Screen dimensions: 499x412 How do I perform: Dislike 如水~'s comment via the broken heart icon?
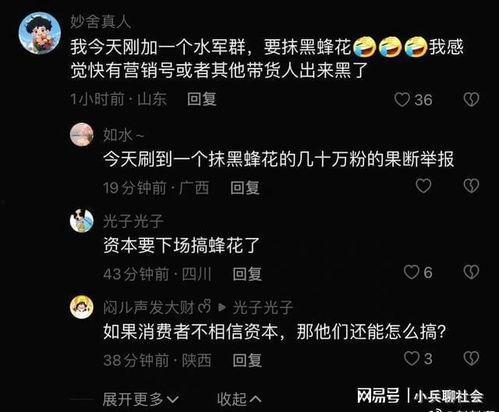tap(471, 186)
